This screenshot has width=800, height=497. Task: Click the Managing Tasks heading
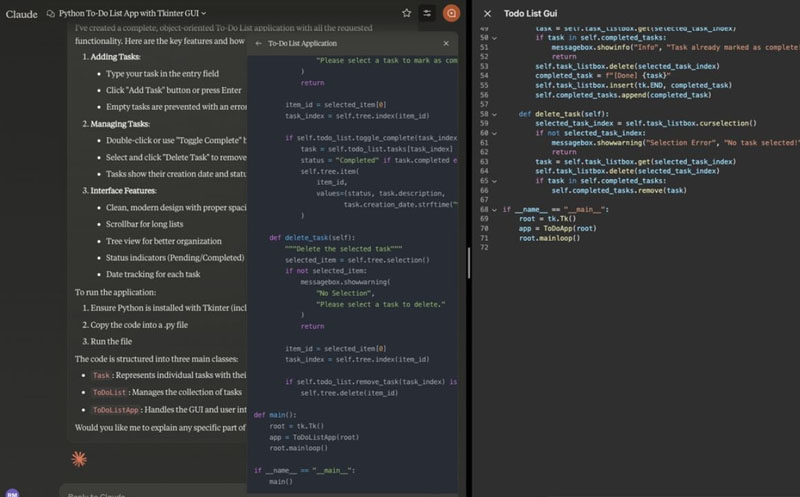120,124
